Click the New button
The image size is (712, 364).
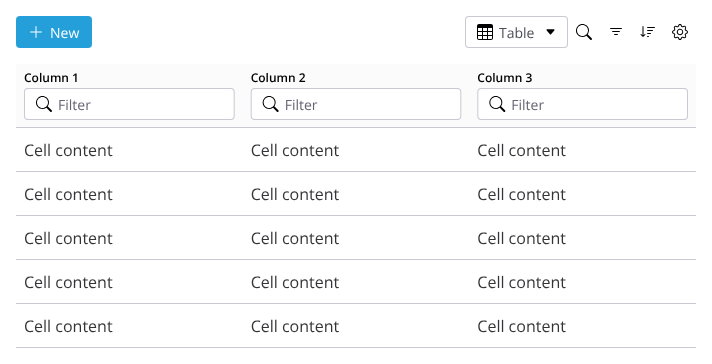54,32
